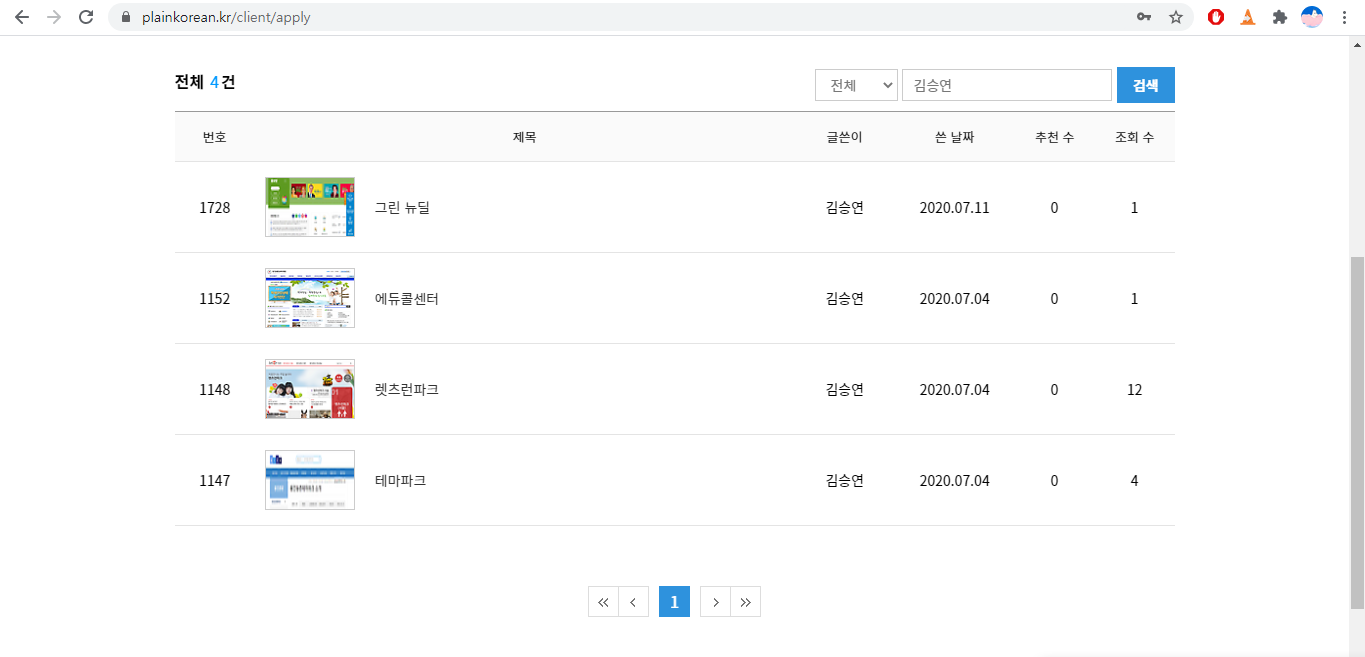Click the blue 검색 button
Viewport: 1365px width, 657px height.
1146,85
